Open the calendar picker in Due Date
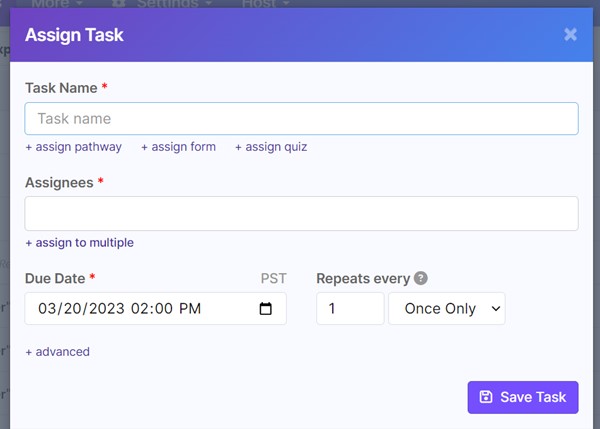Viewport: 600px width, 429px height. [x=265, y=309]
